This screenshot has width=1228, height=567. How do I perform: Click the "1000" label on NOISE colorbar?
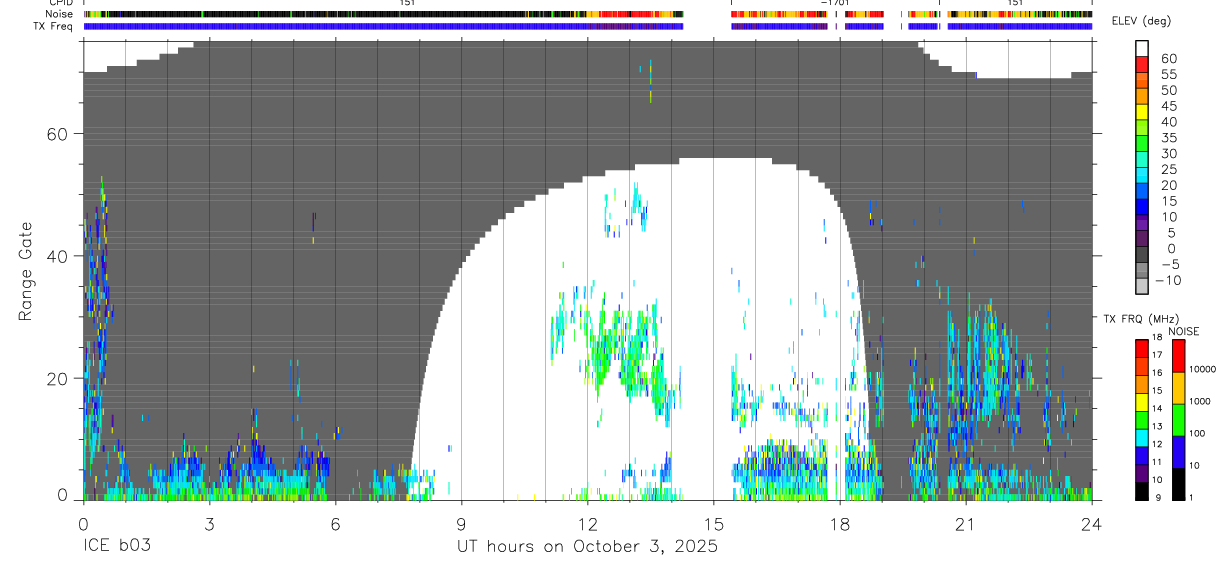tap(1201, 401)
